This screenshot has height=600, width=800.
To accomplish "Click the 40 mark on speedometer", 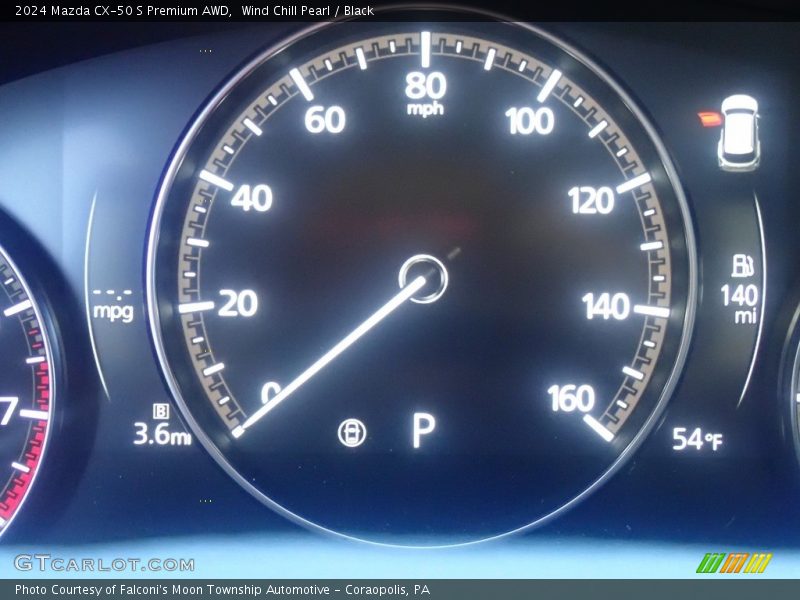I will [x=252, y=198].
